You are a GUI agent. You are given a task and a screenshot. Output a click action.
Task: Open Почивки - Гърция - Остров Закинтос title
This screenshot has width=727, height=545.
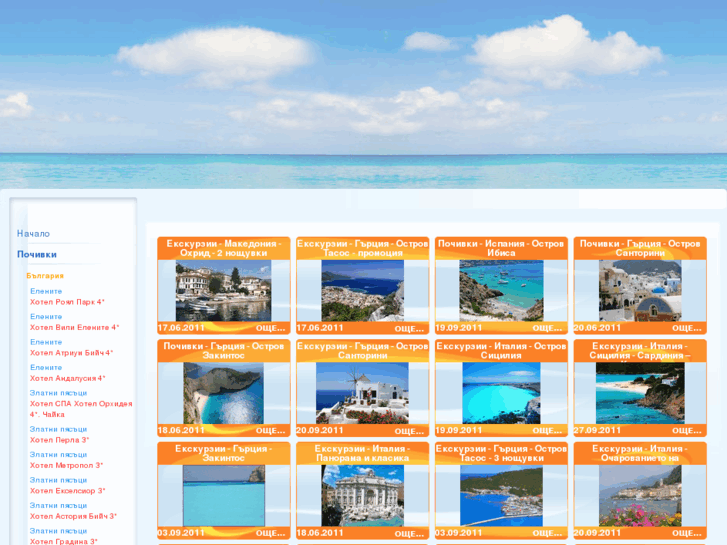223,351
